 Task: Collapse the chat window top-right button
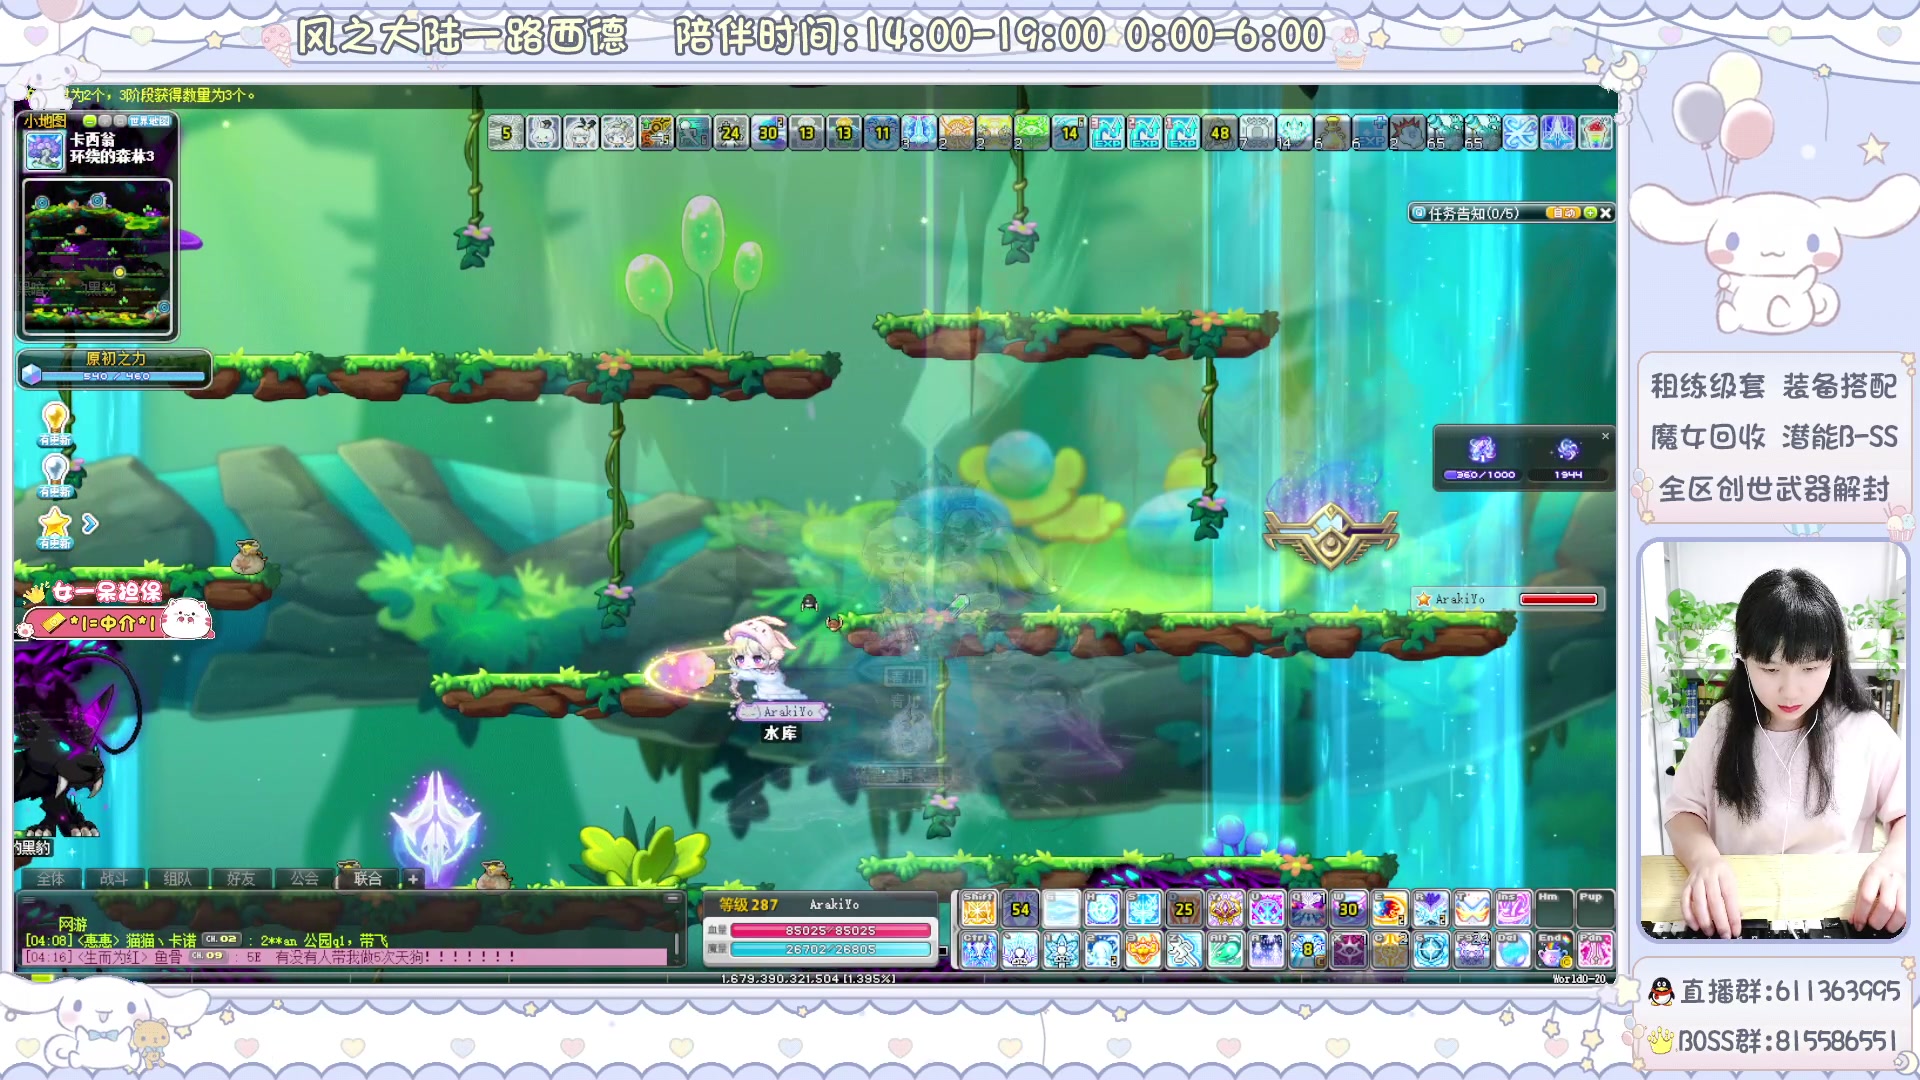[673, 898]
